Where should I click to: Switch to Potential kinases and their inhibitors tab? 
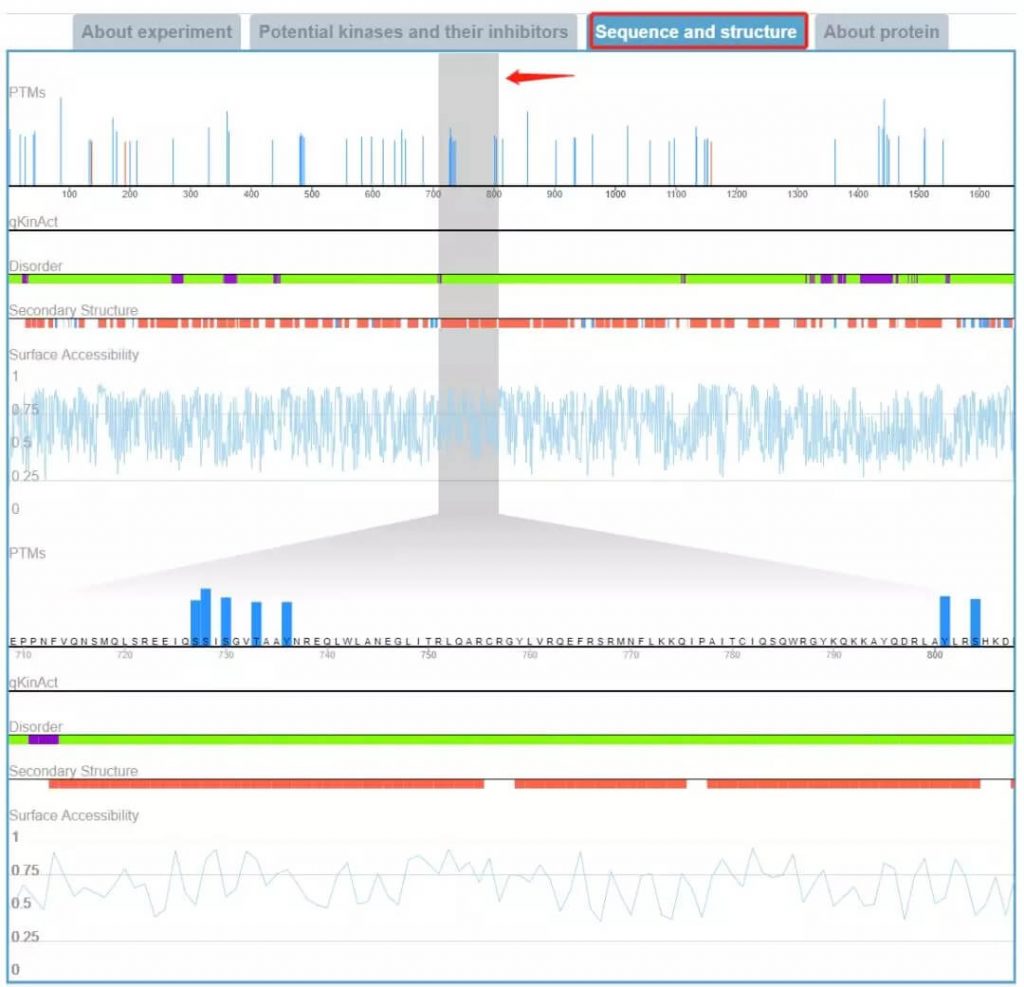(413, 32)
